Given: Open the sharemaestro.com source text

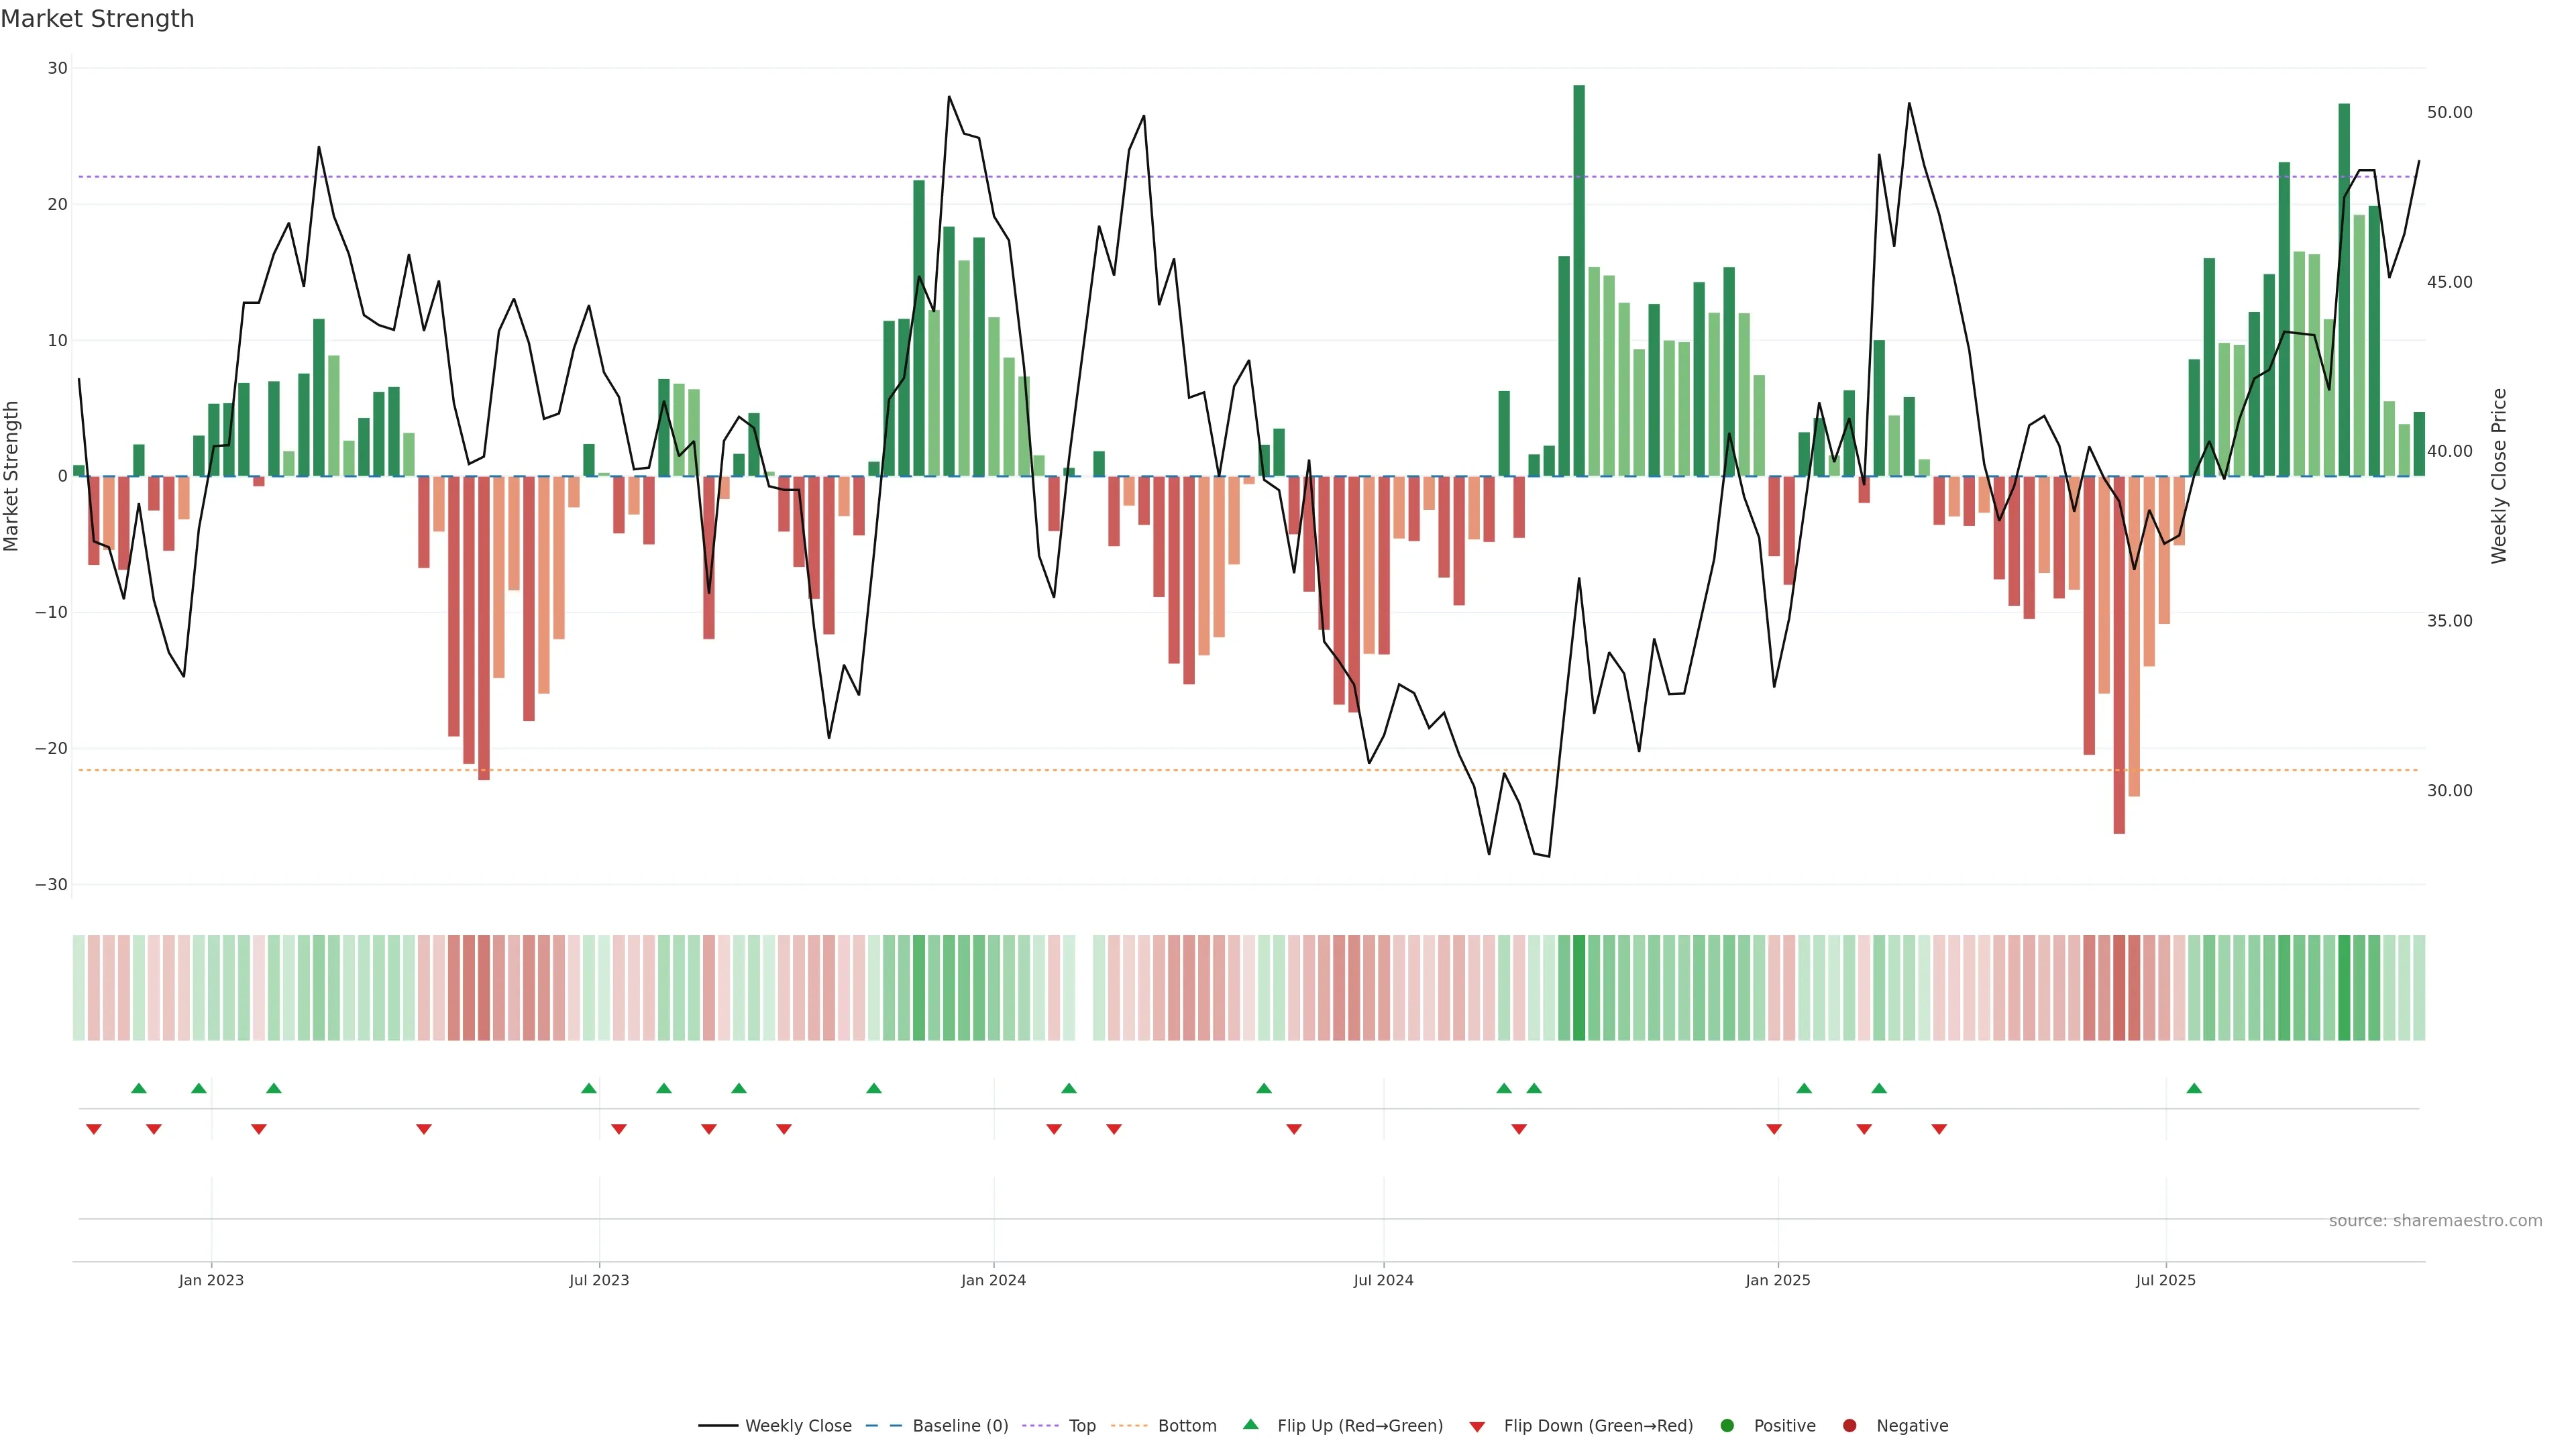Looking at the screenshot, I should (2435, 1221).
